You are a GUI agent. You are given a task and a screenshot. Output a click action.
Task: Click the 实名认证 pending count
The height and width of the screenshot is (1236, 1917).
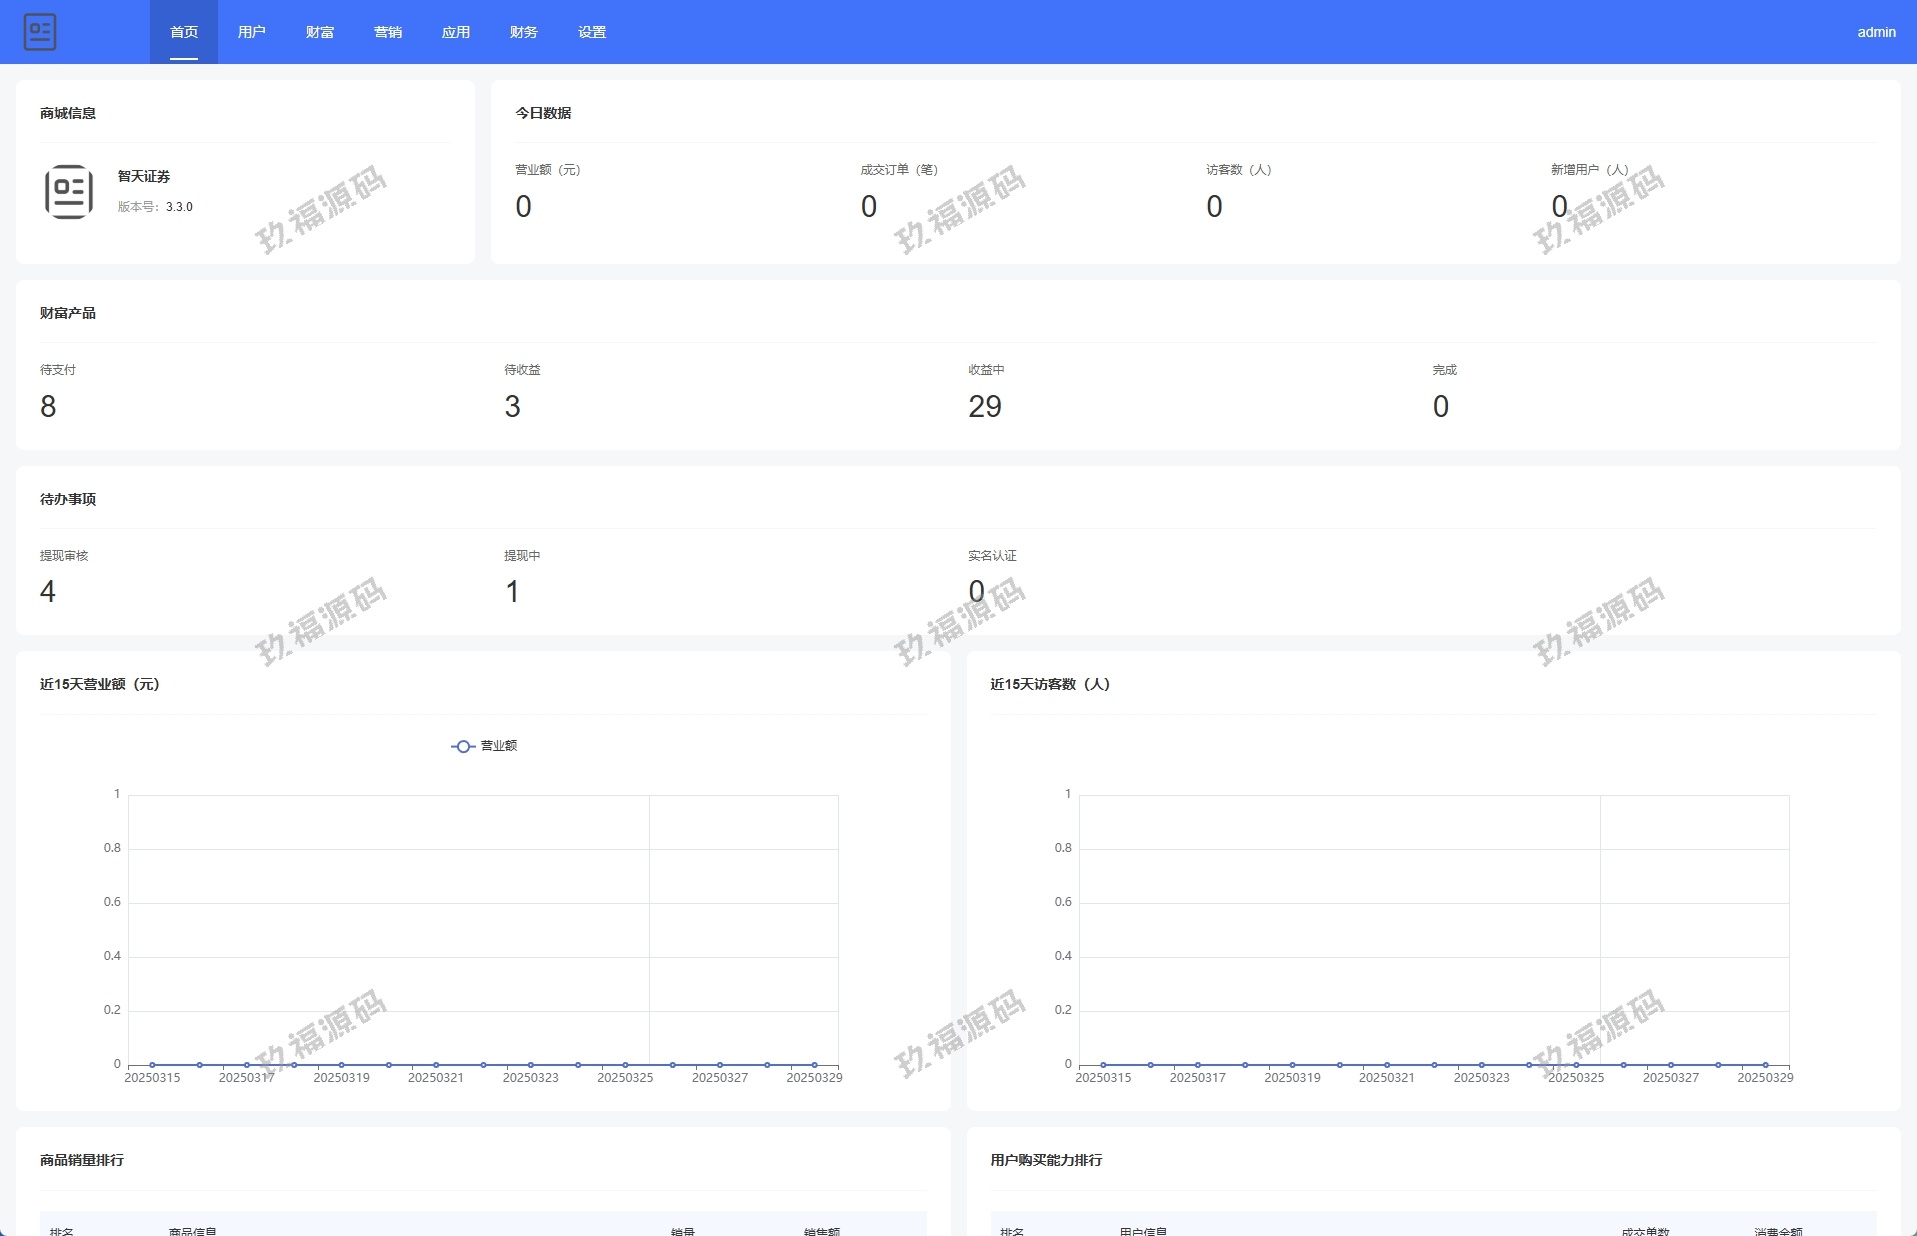pos(976,592)
